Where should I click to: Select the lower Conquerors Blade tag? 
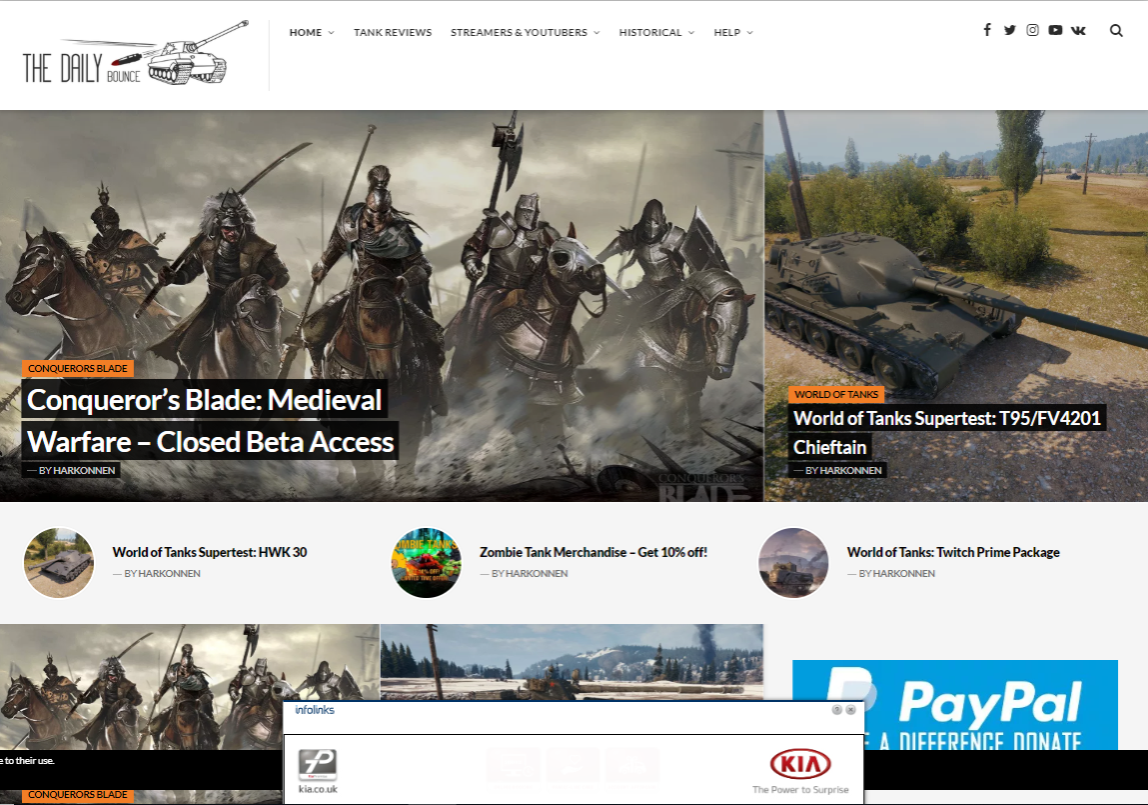click(78, 795)
